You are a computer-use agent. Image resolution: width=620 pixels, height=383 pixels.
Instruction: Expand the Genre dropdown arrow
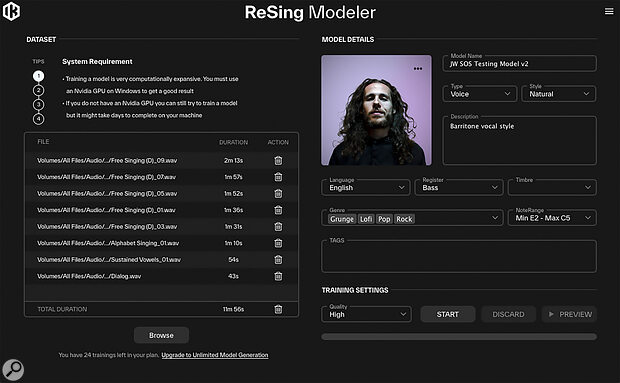pyautogui.click(x=495, y=218)
